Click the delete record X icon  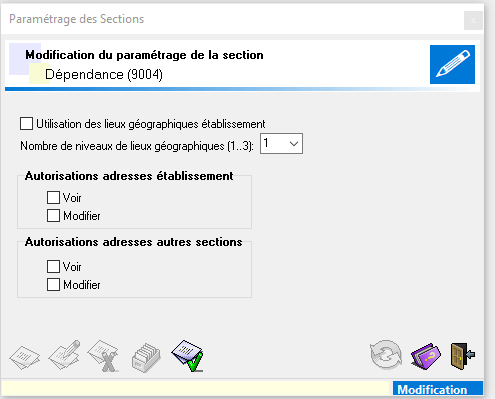point(103,356)
